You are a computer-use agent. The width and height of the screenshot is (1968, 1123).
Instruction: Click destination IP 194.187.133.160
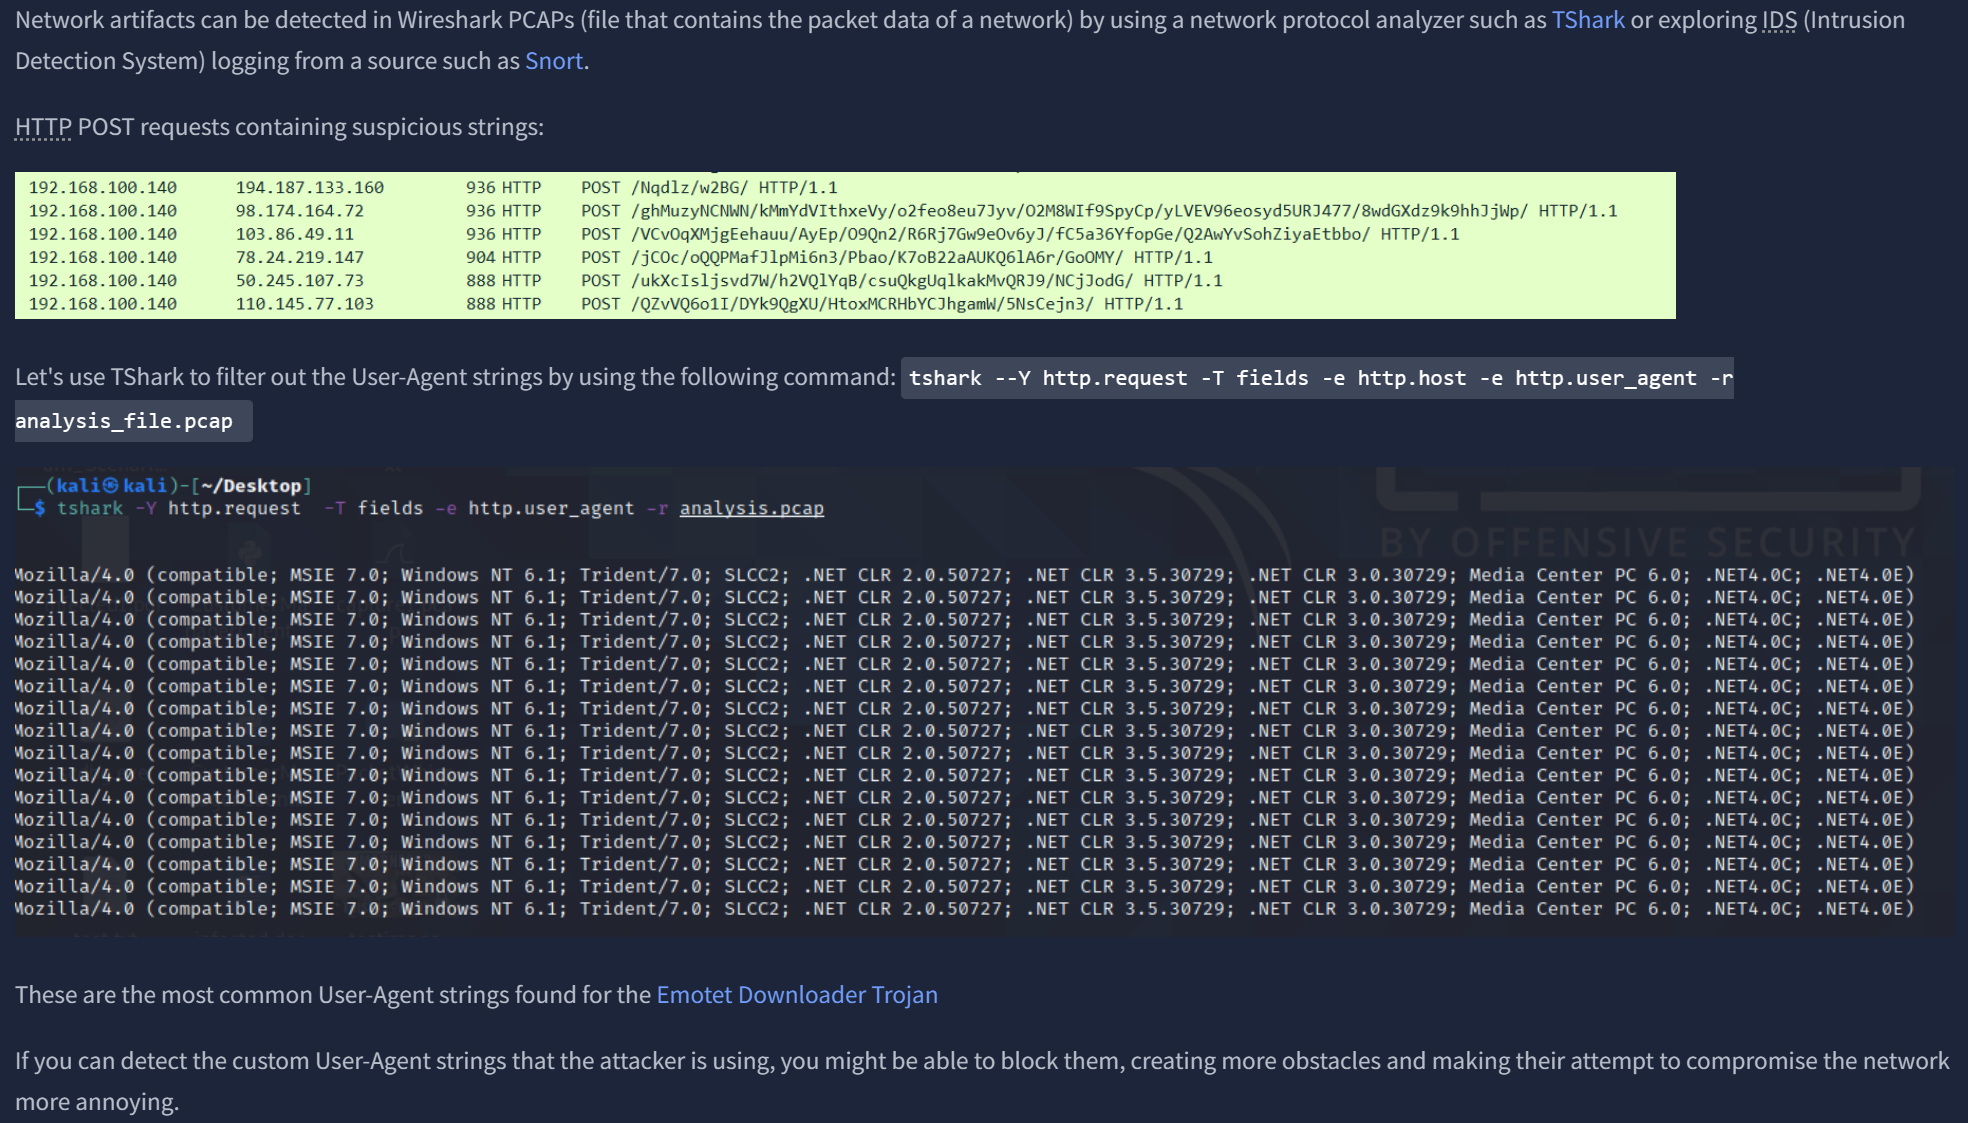[x=309, y=188]
